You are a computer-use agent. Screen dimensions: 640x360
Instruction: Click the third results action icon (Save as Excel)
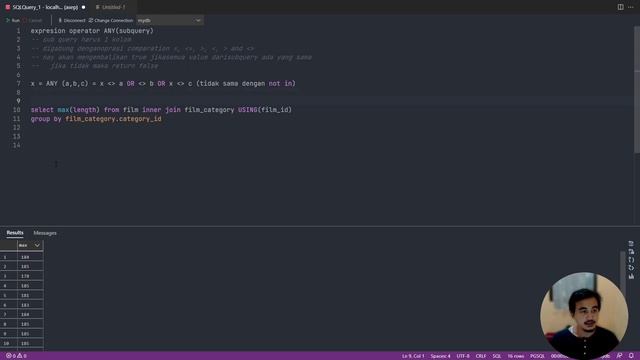tap(631, 260)
